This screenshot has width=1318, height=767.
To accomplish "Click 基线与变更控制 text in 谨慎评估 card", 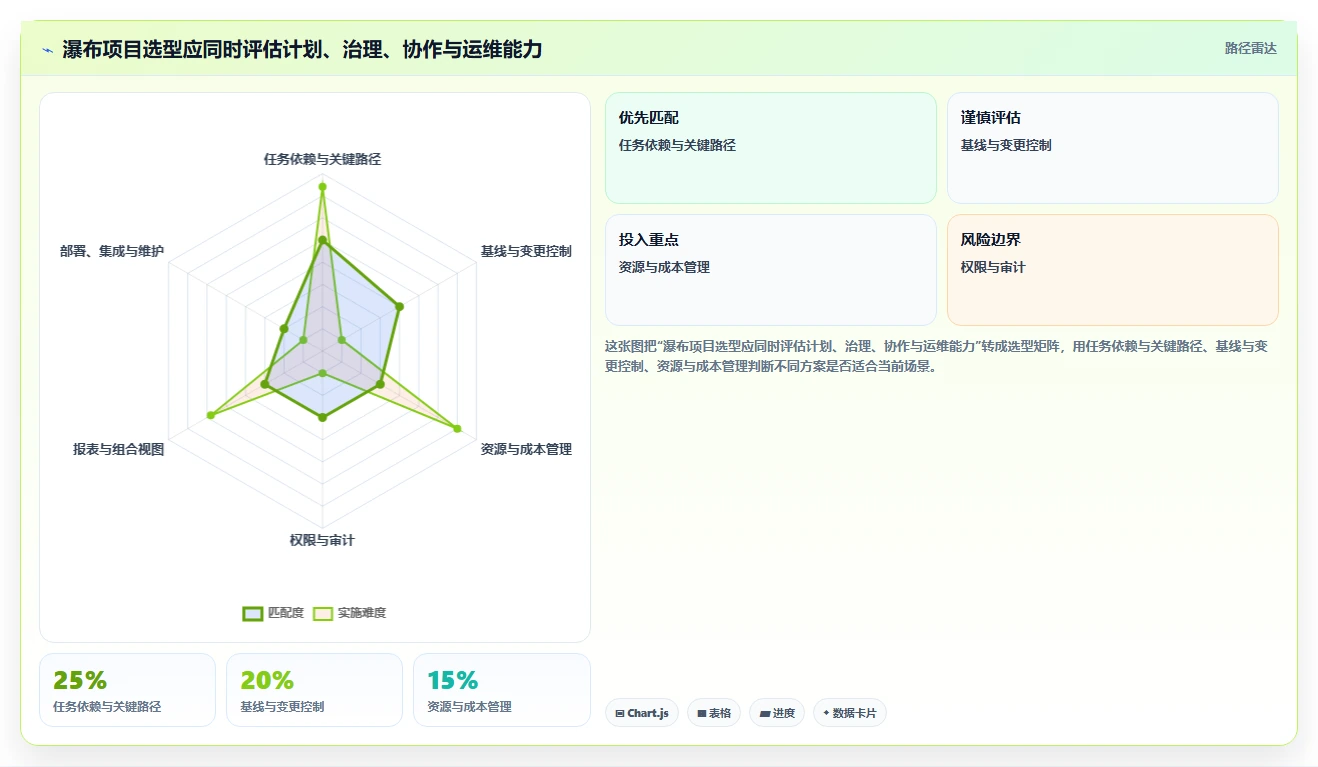I will [x=1006, y=145].
